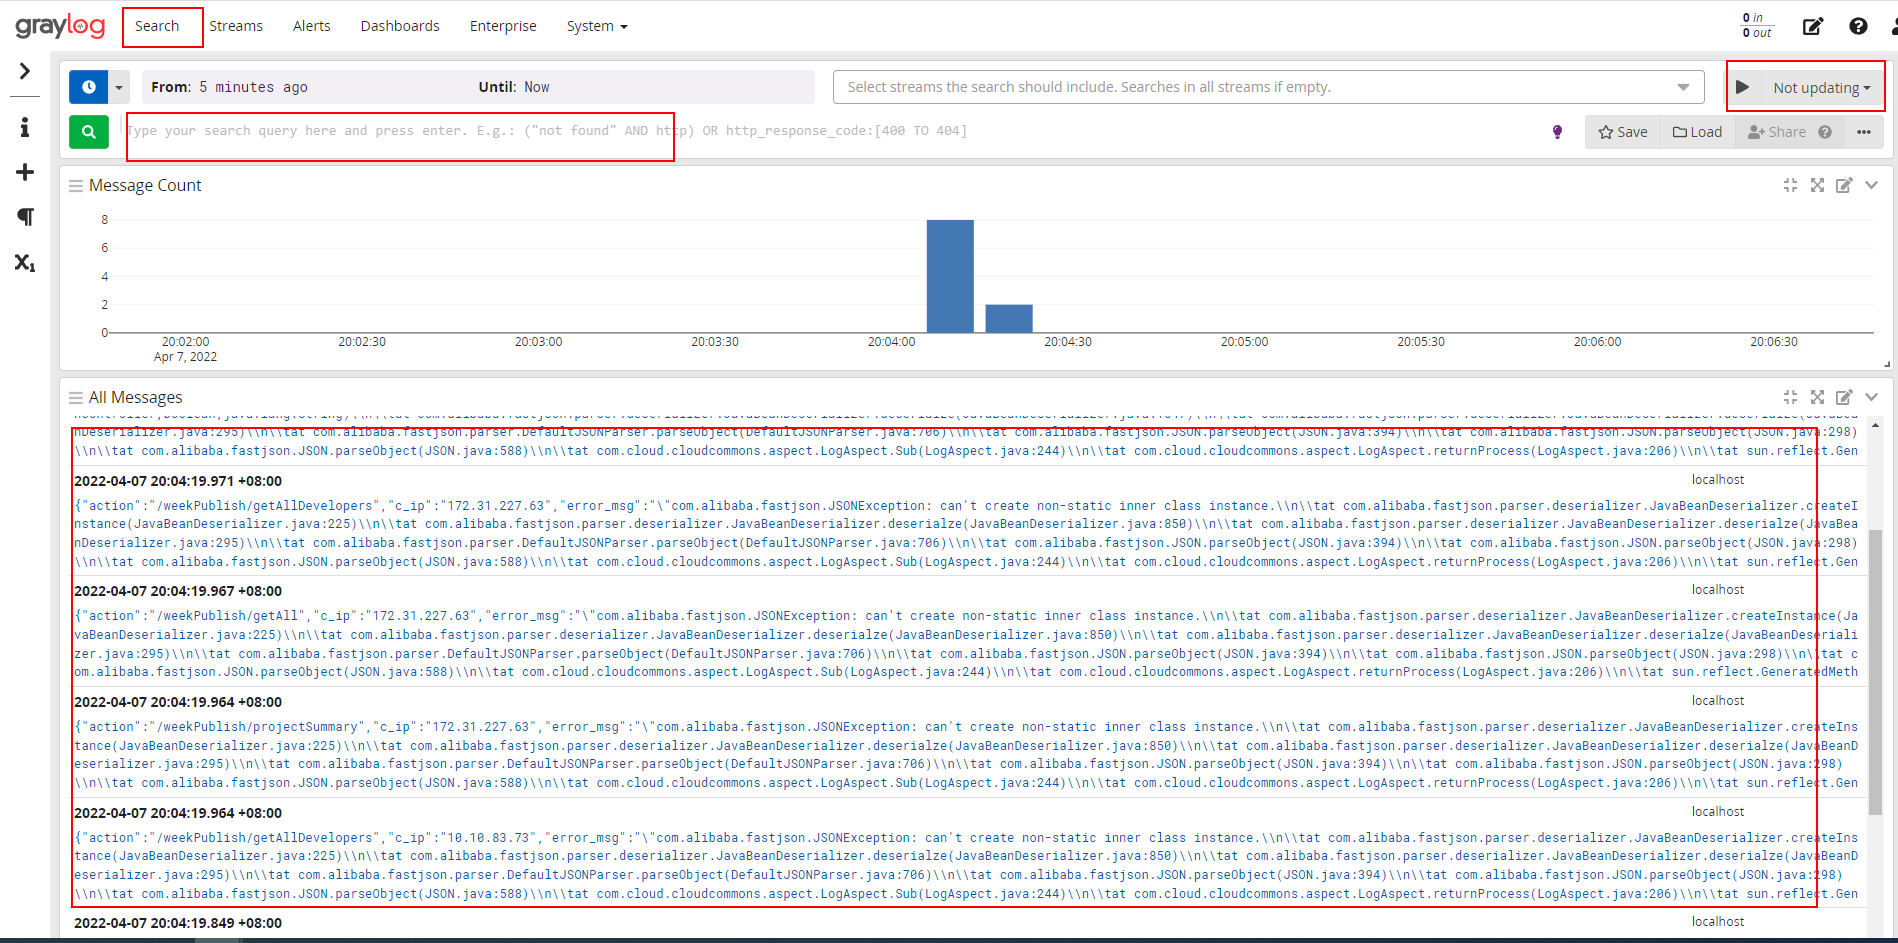
Task: Expand All Messages widget to fullscreen
Action: click(1817, 397)
